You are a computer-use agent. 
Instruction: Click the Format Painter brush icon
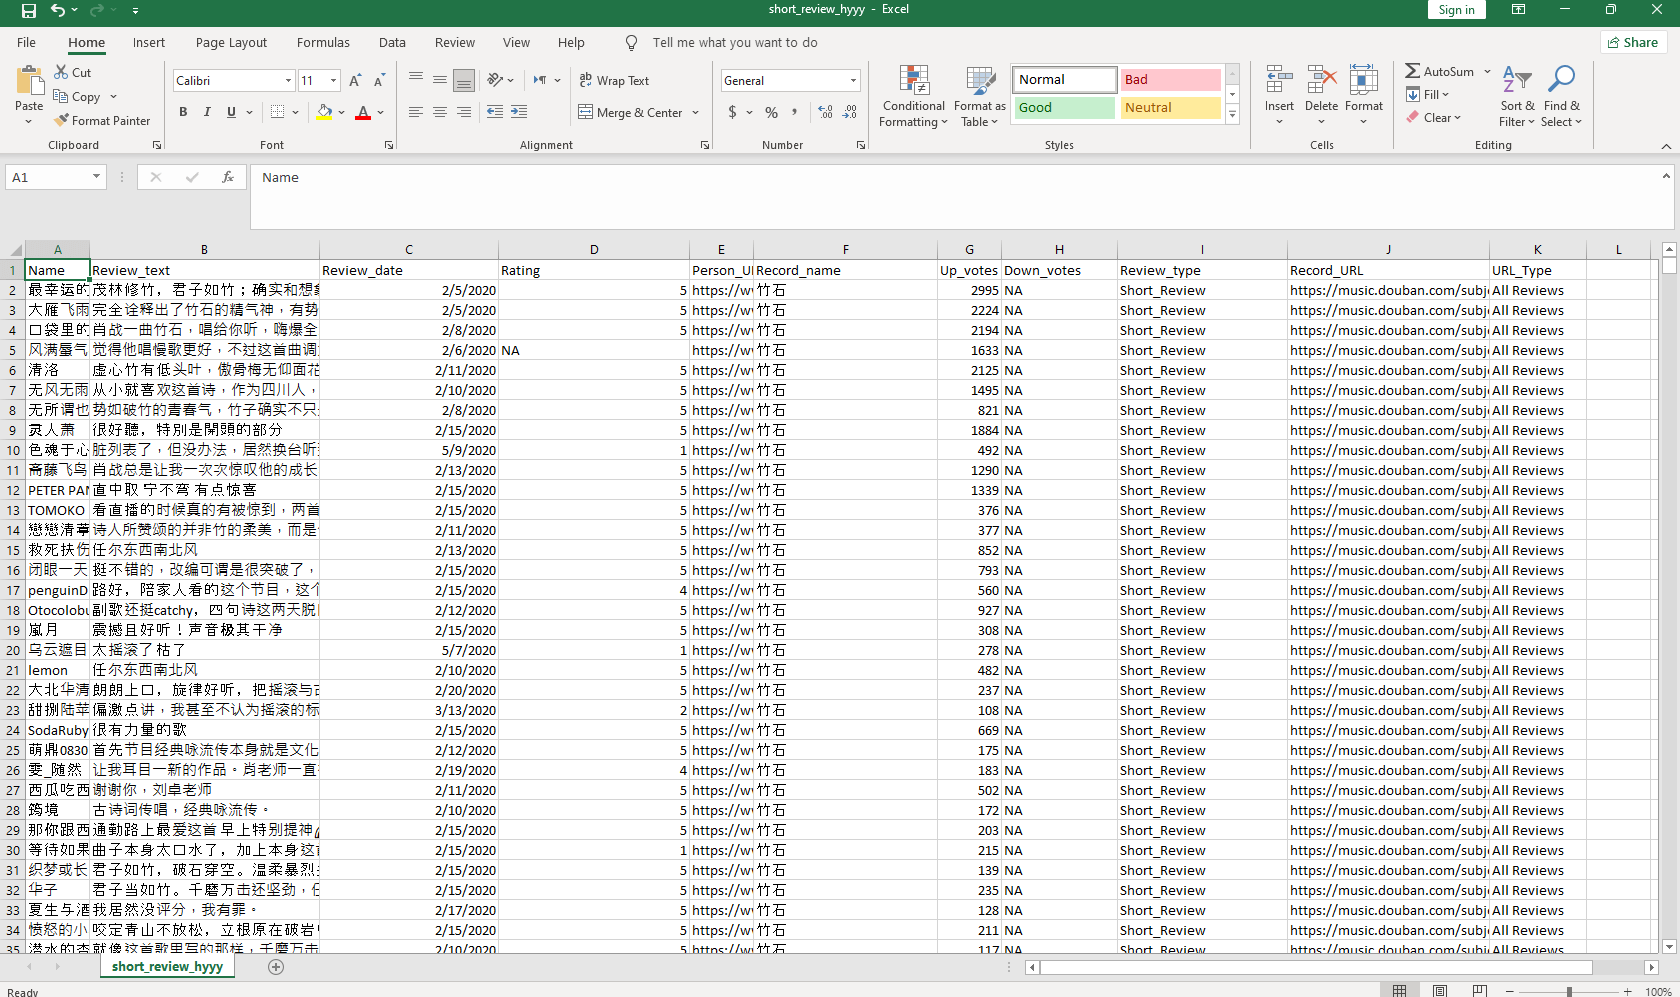click(x=62, y=120)
